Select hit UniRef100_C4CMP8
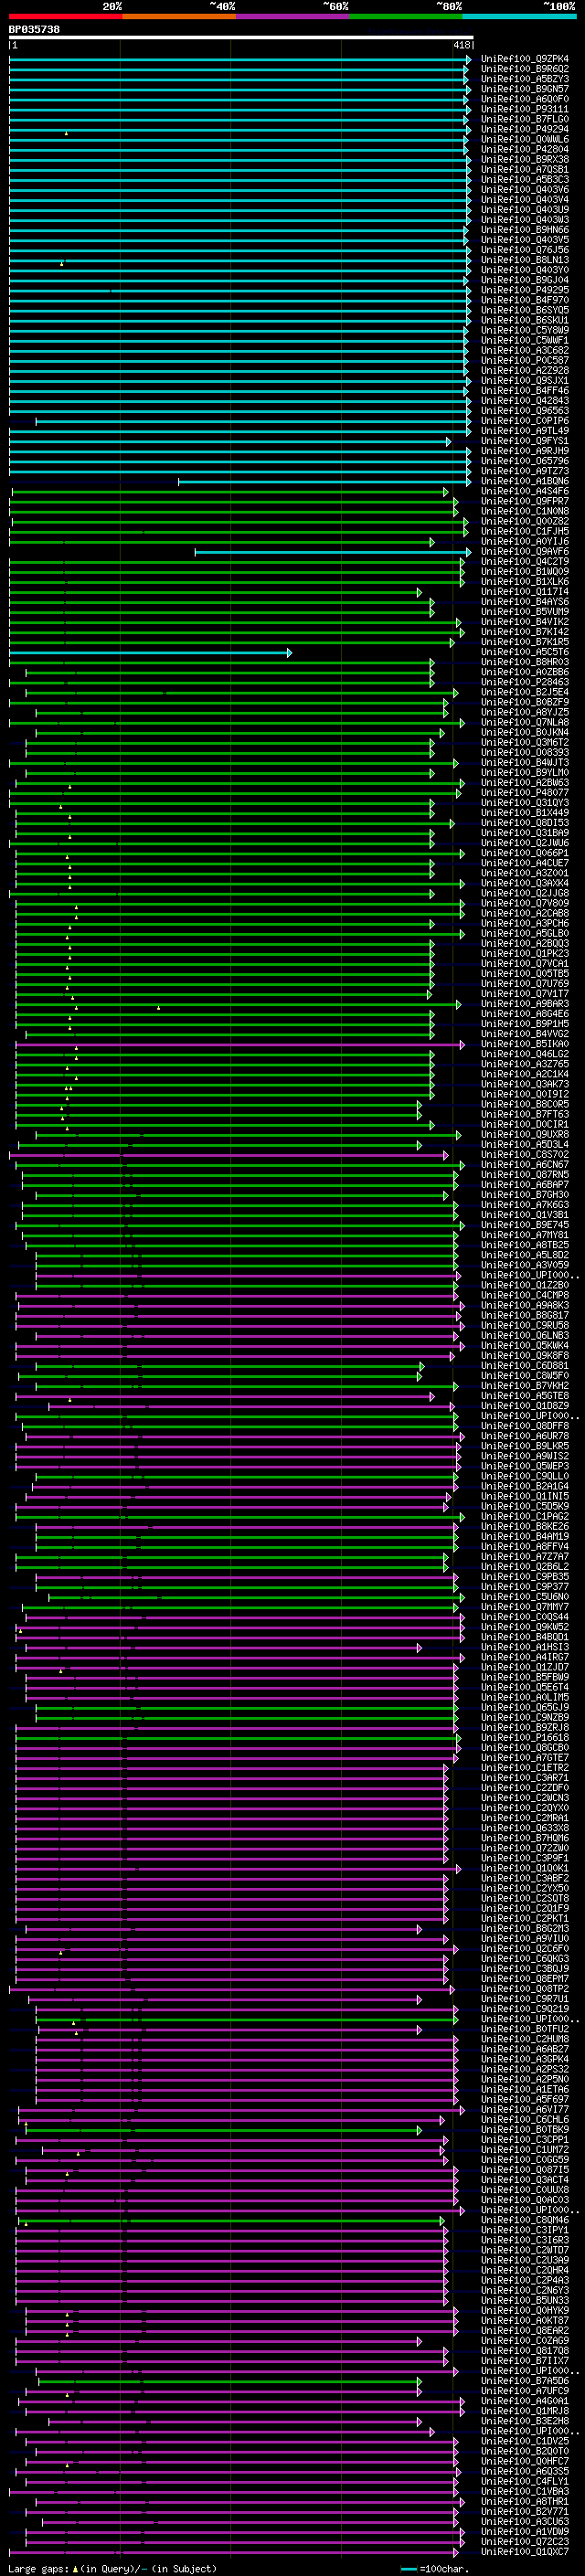Image resolution: width=585 pixels, height=2576 pixels. click(x=525, y=1296)
